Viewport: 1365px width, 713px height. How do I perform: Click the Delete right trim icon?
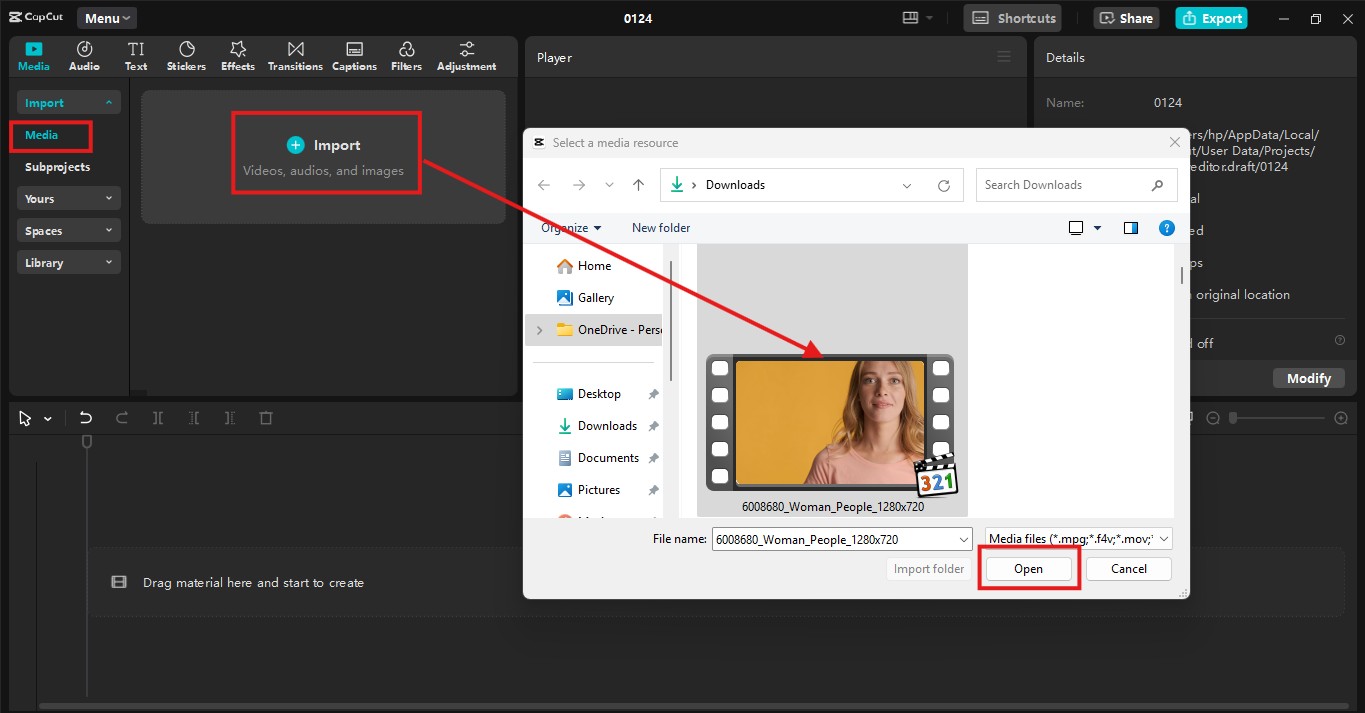coord(230,418)
